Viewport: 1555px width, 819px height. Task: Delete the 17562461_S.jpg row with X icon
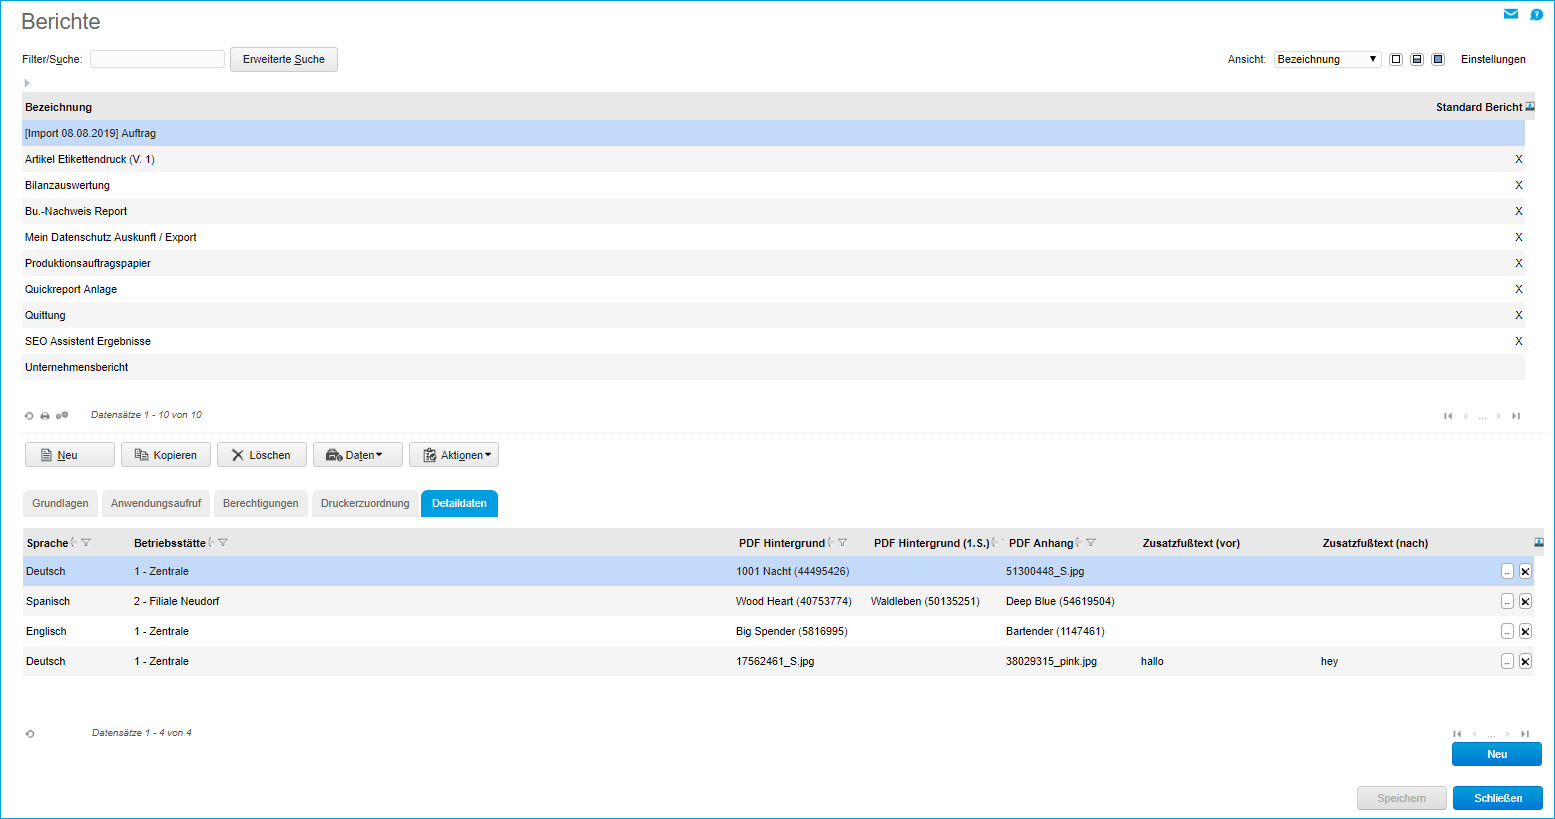click(1525, 661)
